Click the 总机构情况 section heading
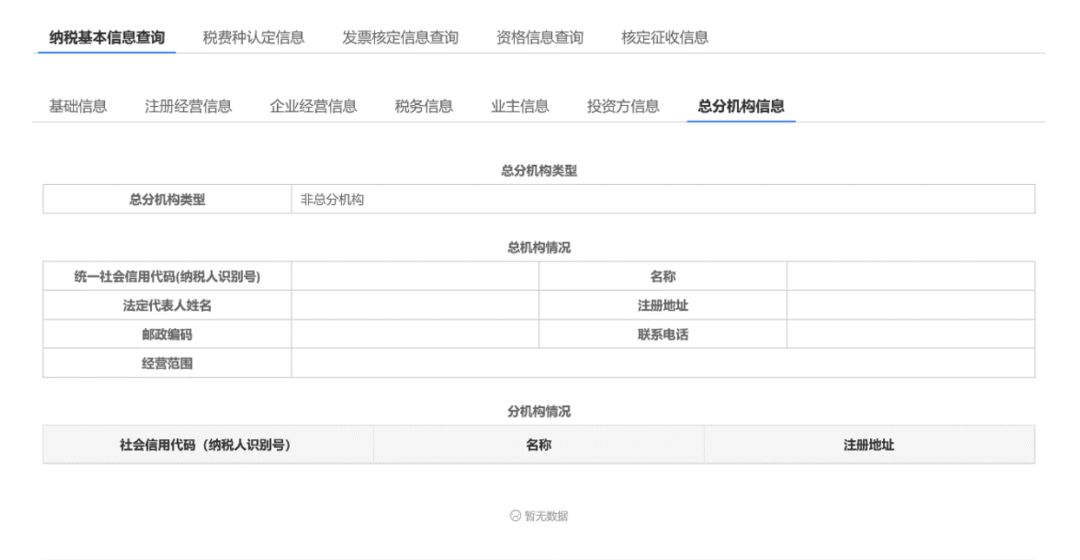 tap(539, 247)
